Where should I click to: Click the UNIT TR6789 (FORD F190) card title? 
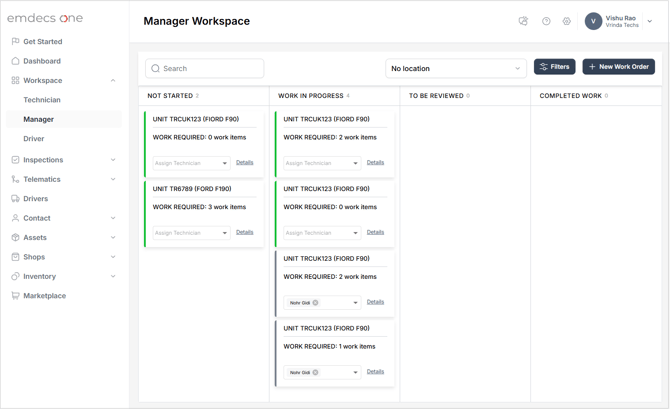coord(192,189)
